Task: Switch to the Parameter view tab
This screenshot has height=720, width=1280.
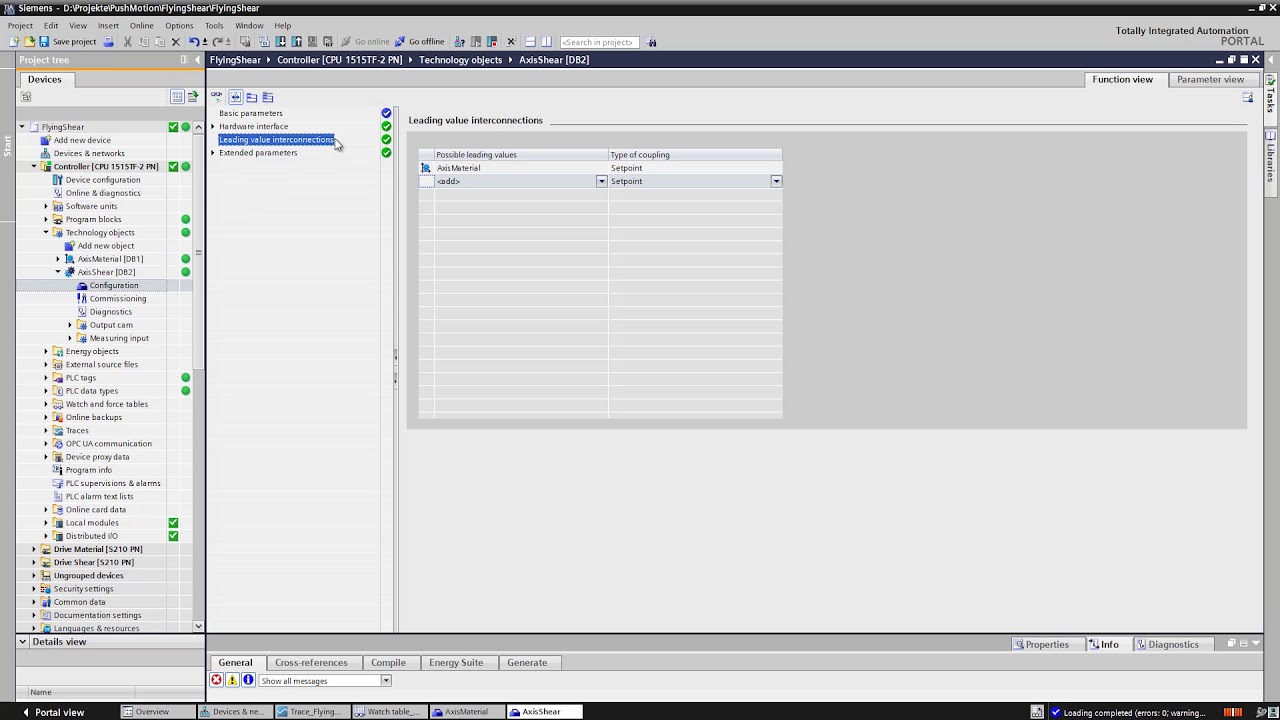Action: click(1210, 79)
